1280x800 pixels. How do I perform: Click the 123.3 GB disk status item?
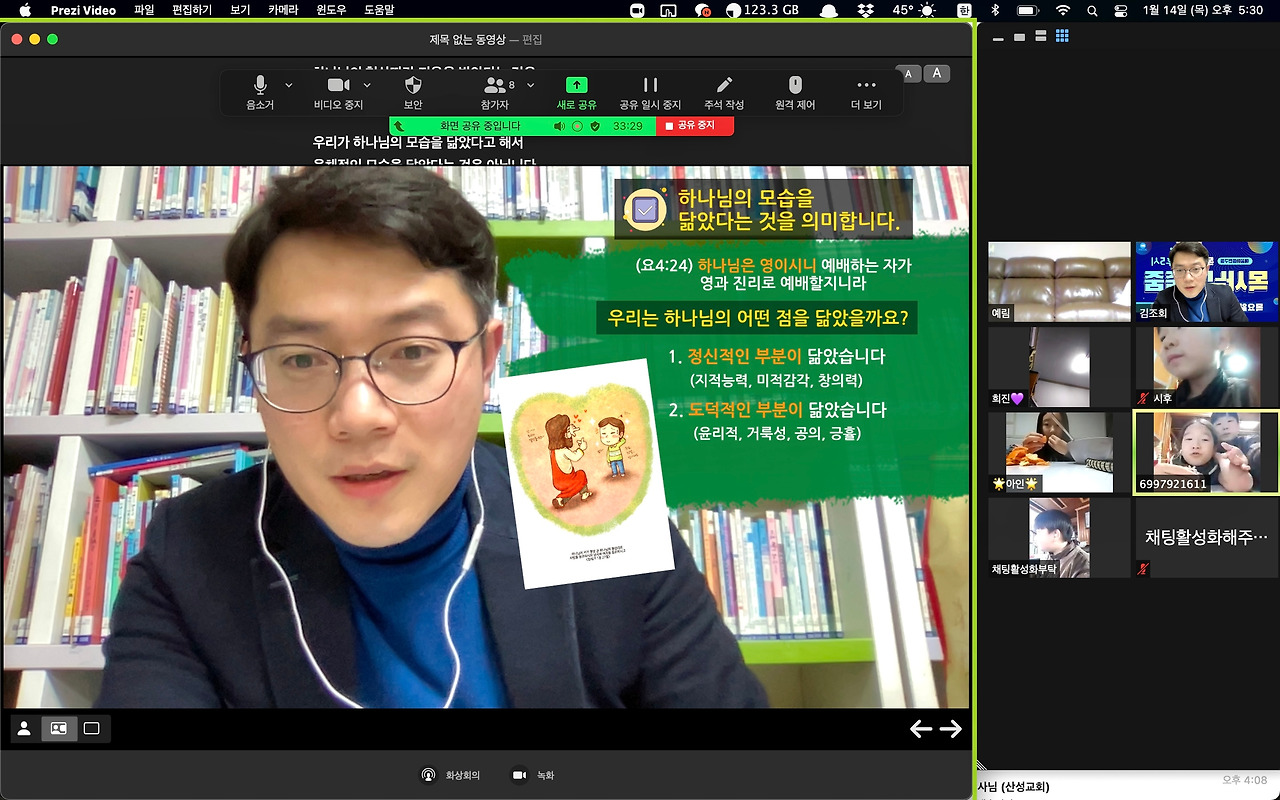point(762,10)
